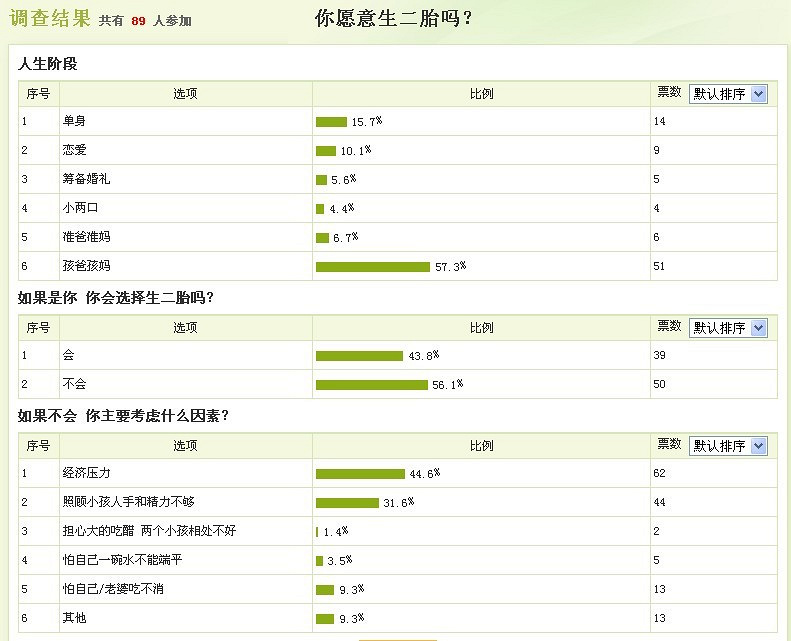Click the 57.3% bar for 孩爸孩妈

[x=373, y=267]
